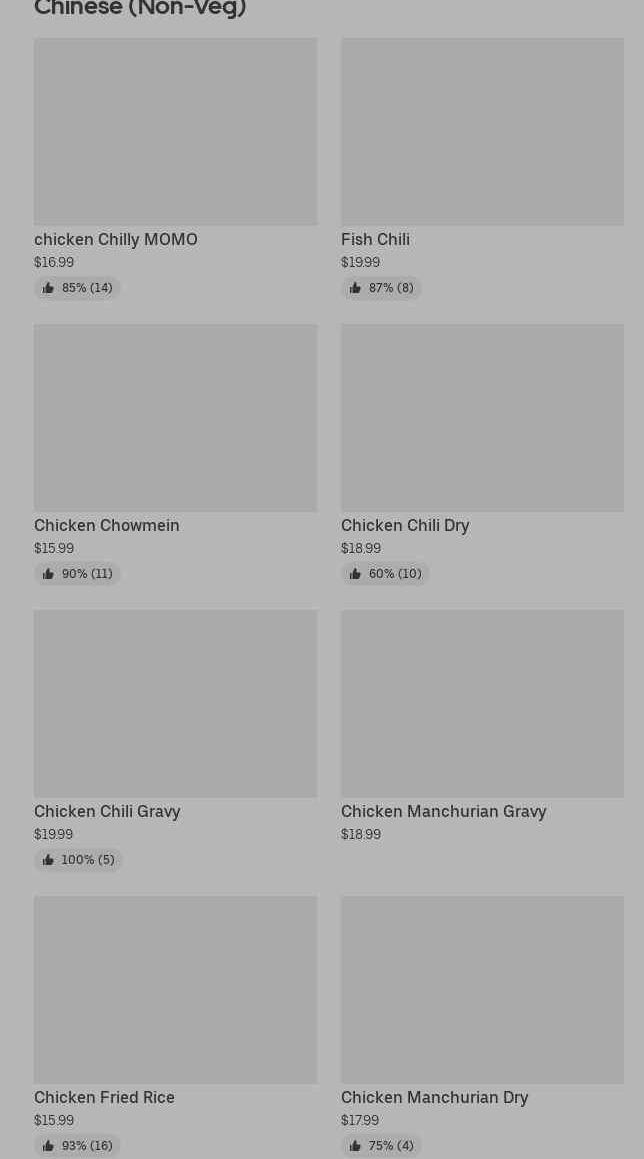The image size is (644, 1159).
Task: Open the Chicken Chili Dry photo
Action: click(x=482, y=417)
